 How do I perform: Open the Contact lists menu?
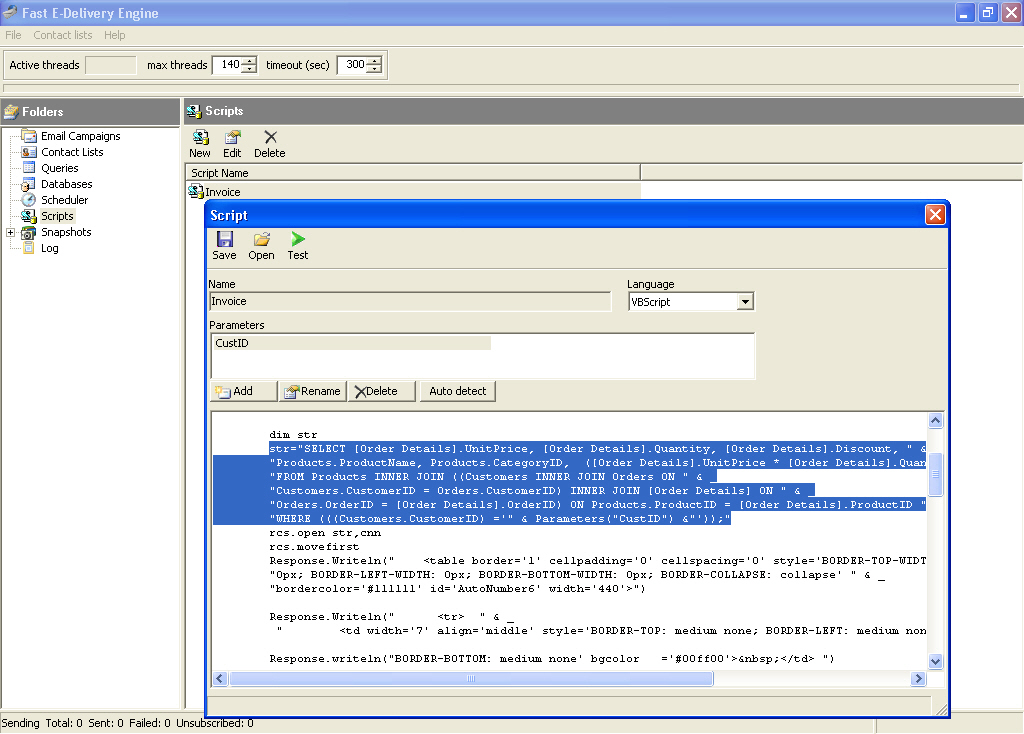[x=63, y=35]
